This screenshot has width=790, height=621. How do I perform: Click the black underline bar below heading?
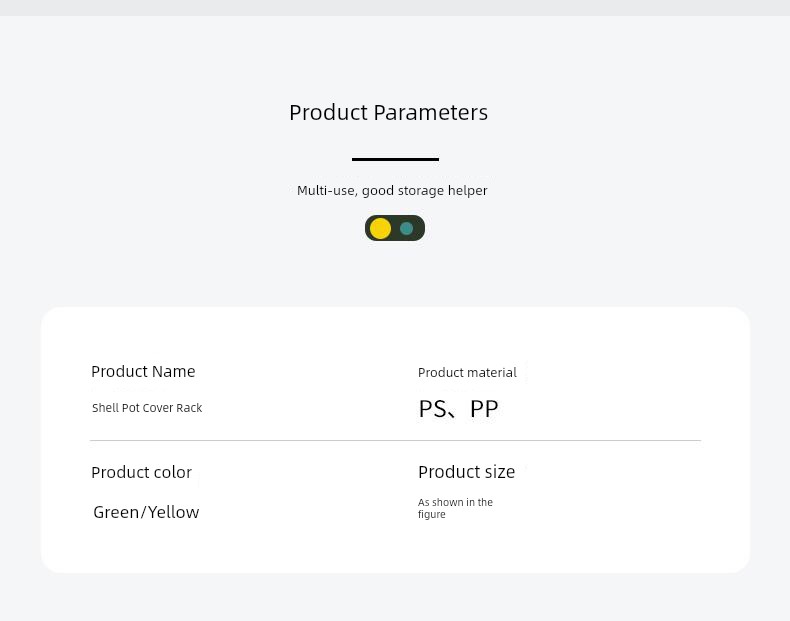395,159
